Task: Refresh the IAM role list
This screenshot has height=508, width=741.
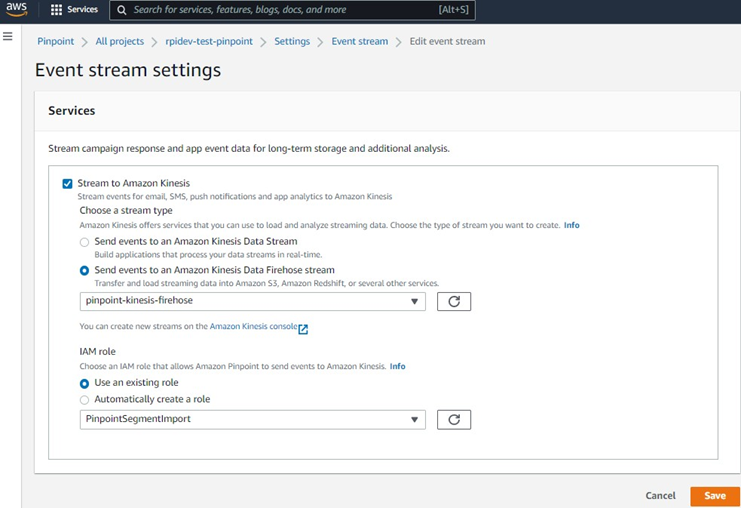Action: click(x=453, y=420)
